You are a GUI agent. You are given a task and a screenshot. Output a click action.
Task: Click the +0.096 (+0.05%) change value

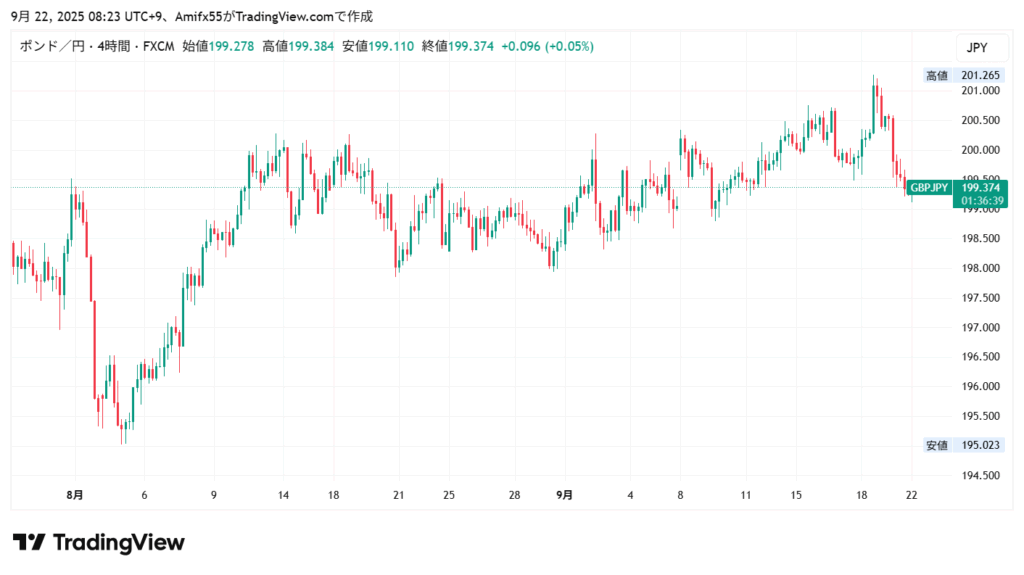pyautogui.click(x=547, y=46)
